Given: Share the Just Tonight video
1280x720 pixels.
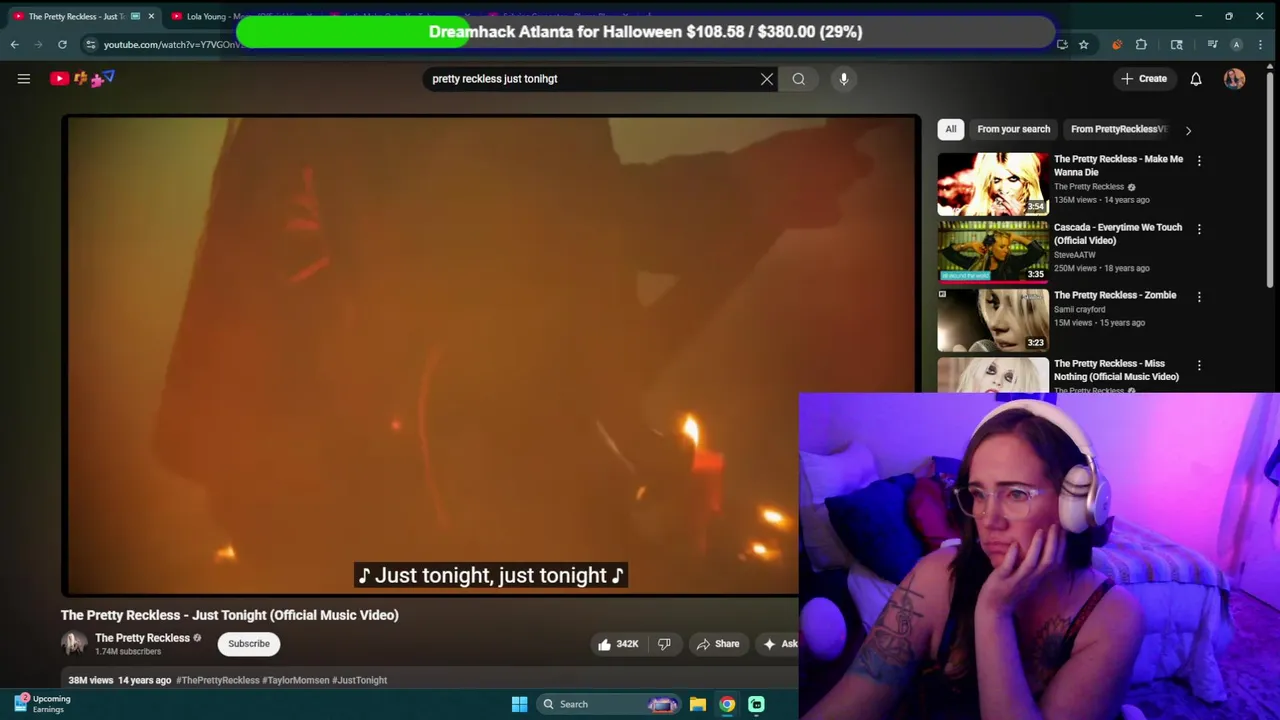Looking at the screenshot, I should pyautogui.click(x=717, y=644).
